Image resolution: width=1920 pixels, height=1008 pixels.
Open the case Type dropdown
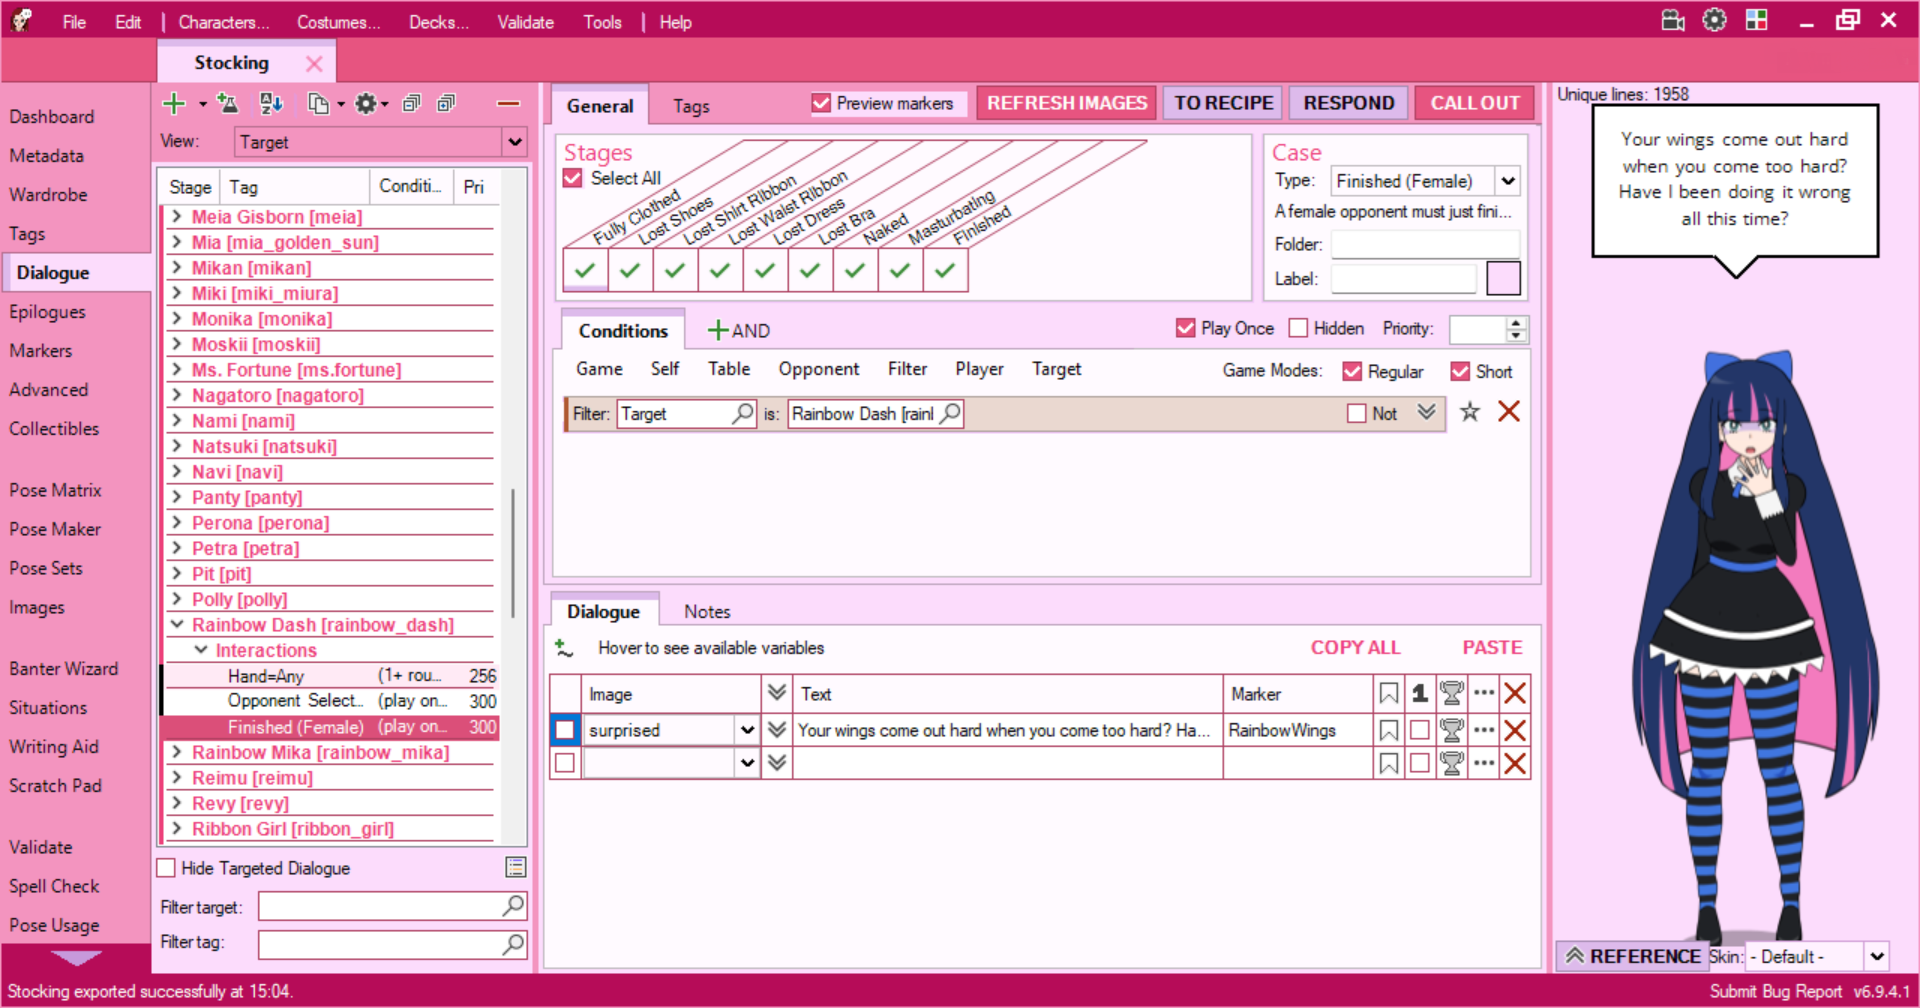[x=1508, y=181]
